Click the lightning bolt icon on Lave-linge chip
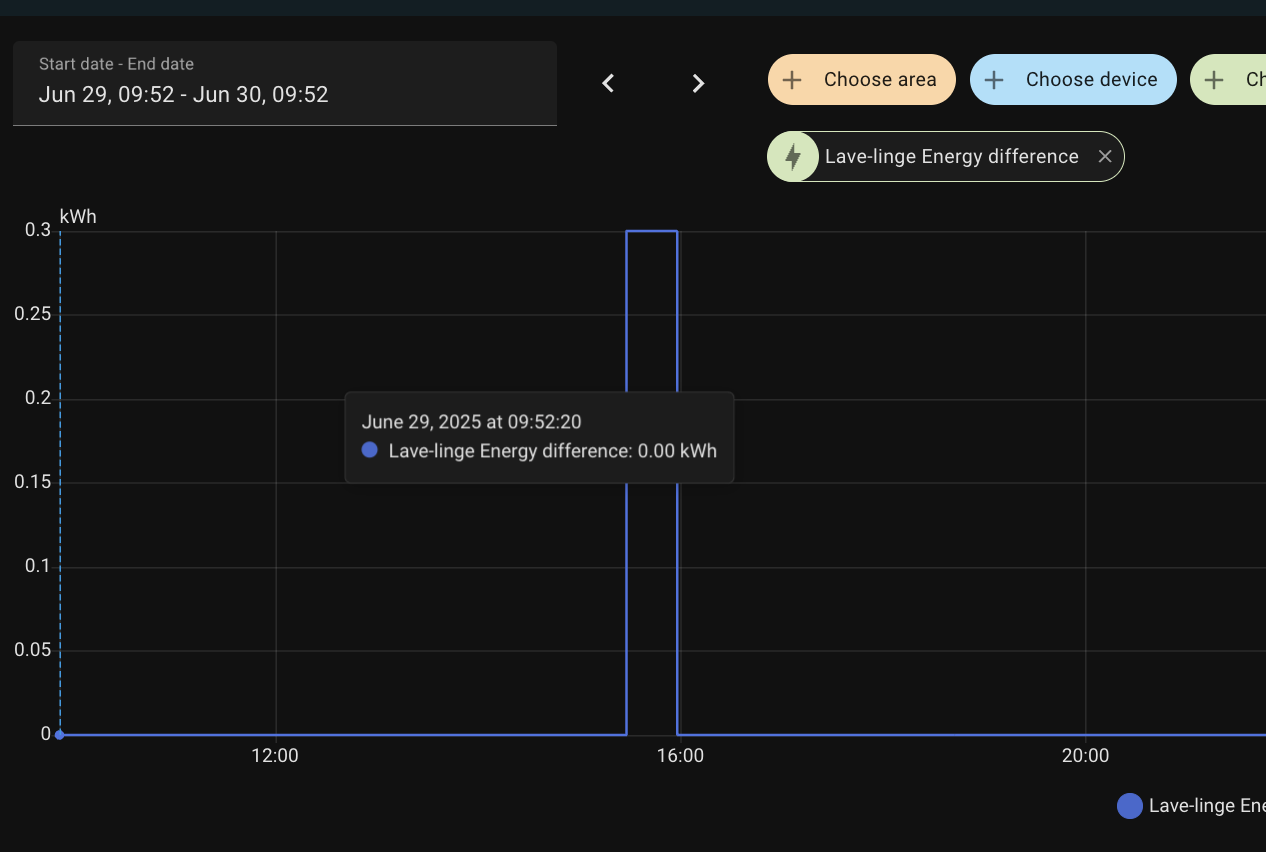This screenshot has width=1266, height=852. coord(793,157)
